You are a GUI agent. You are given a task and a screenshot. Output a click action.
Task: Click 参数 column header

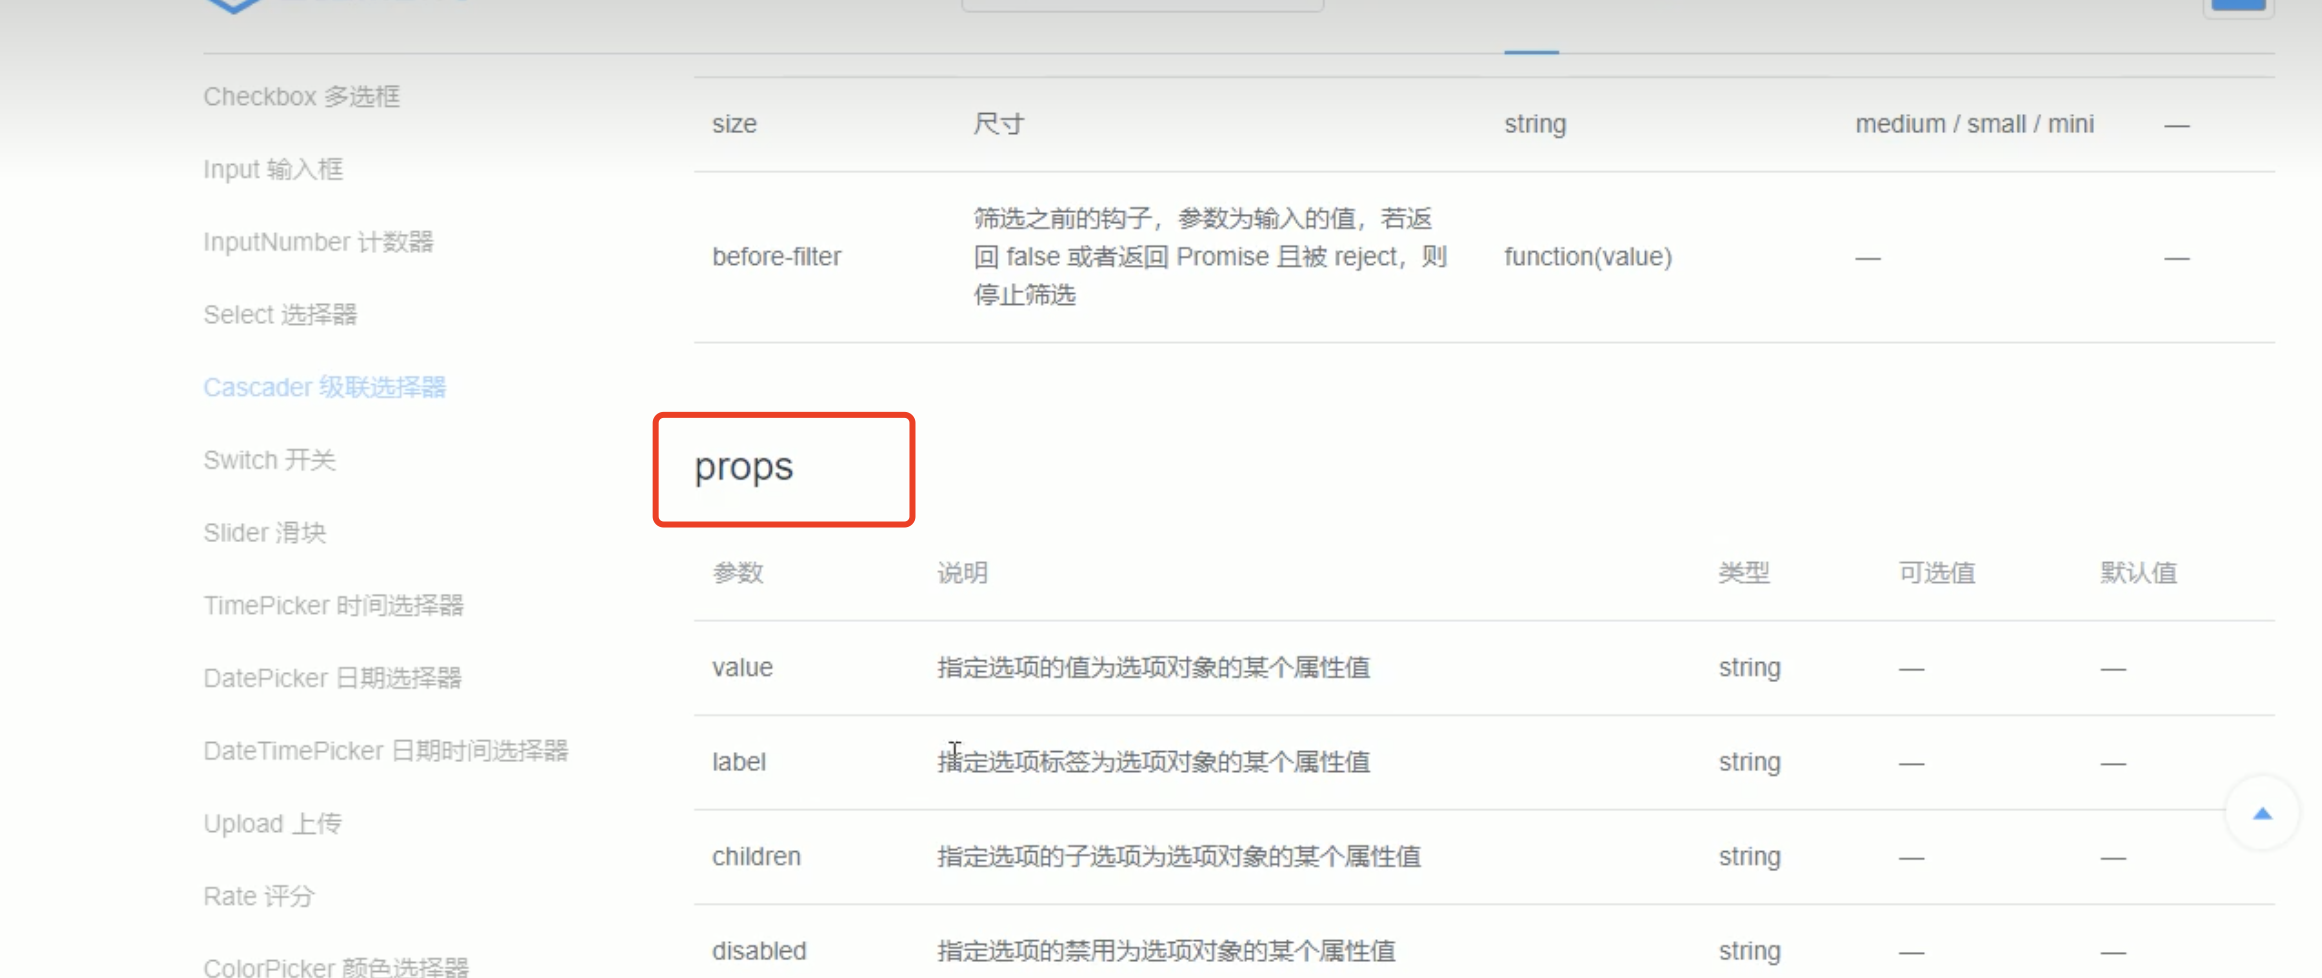737,573
